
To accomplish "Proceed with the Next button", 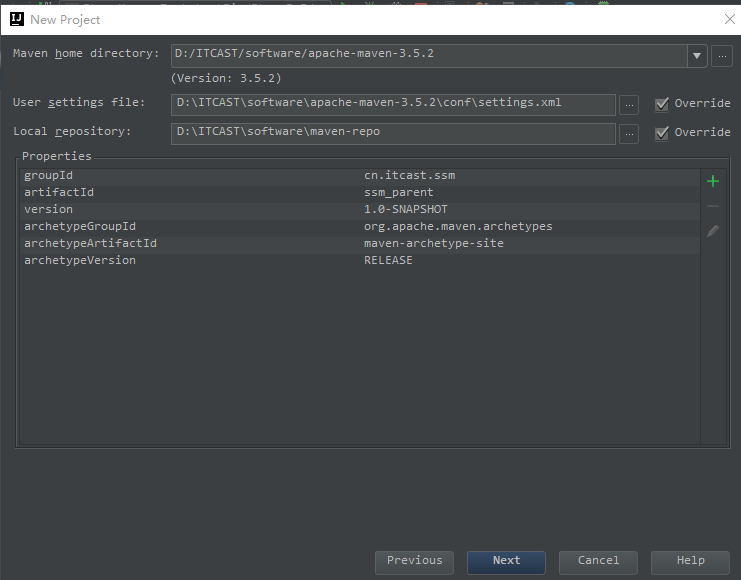I will coord(506,562).
